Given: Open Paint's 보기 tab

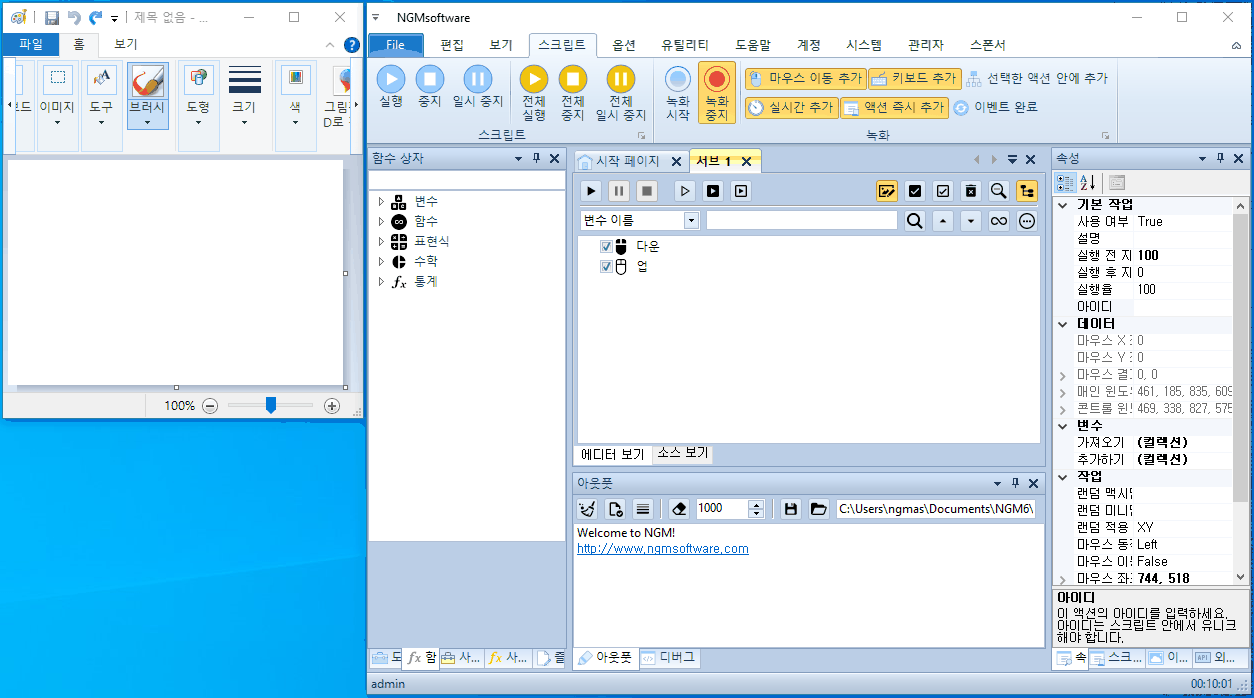Looking at the screenshot, I should point(125,44).
